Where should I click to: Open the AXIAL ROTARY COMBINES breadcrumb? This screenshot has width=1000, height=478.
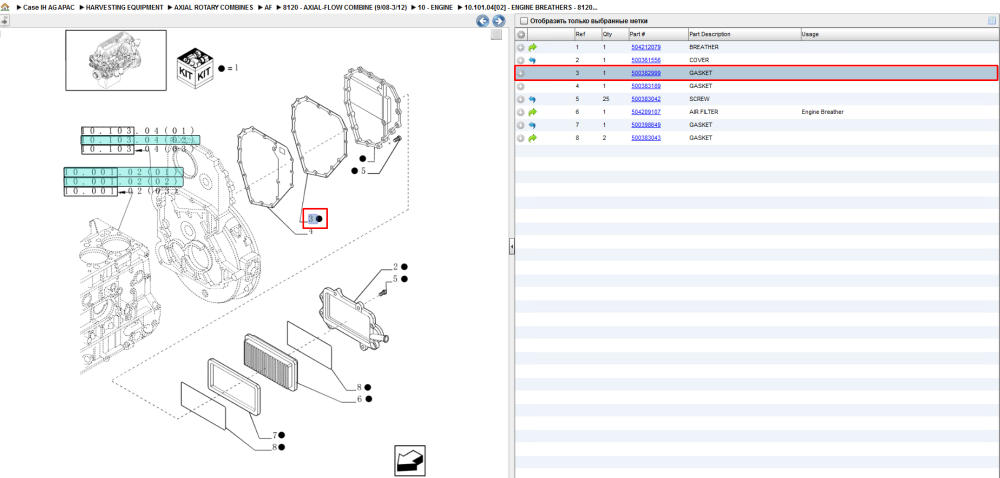coord(214,7)
